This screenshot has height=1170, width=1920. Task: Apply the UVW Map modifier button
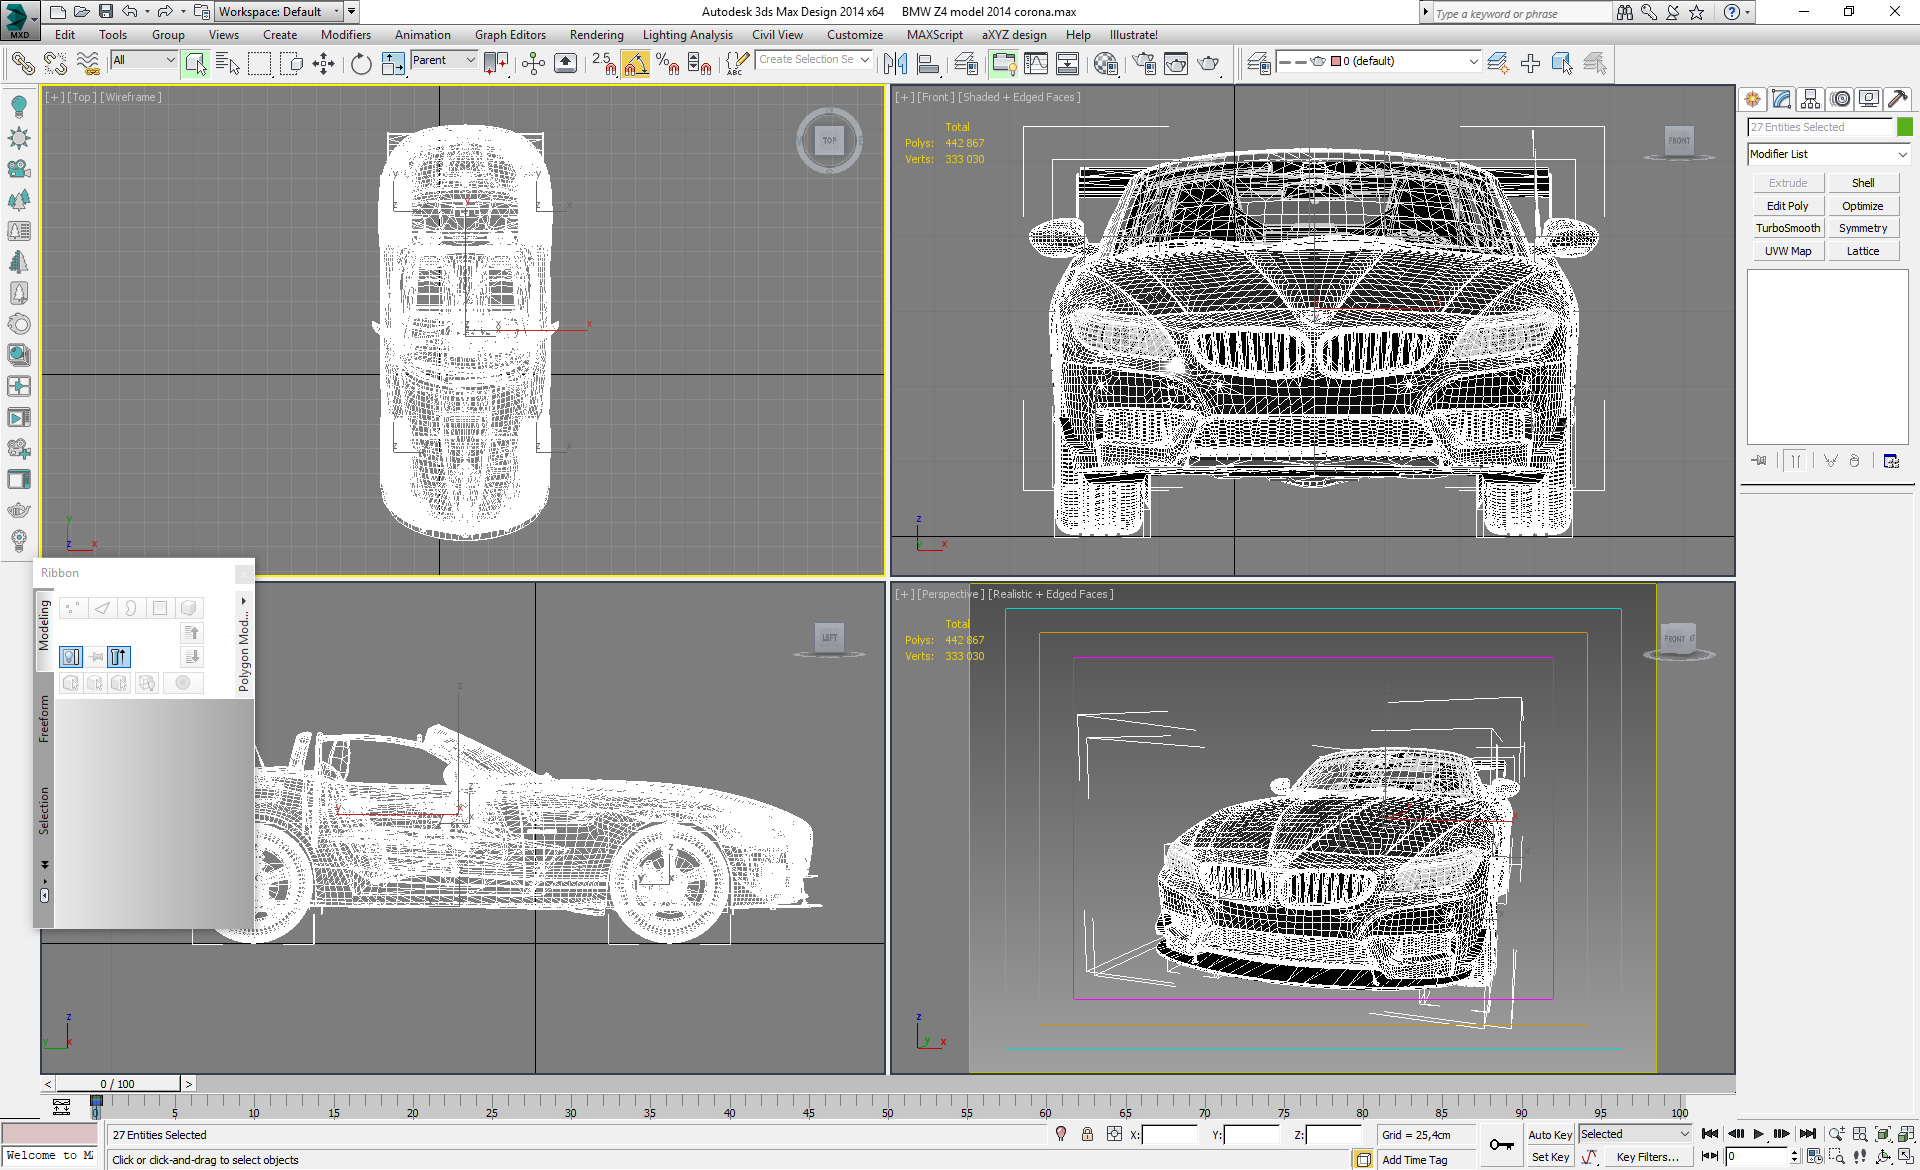[1788, 251]
